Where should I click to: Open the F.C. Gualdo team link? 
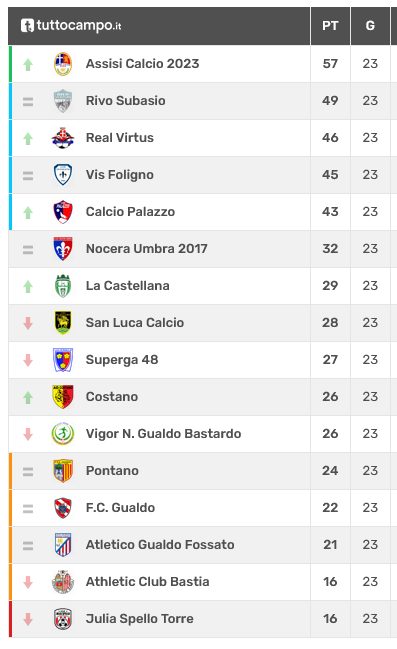[x=120, y=508]
